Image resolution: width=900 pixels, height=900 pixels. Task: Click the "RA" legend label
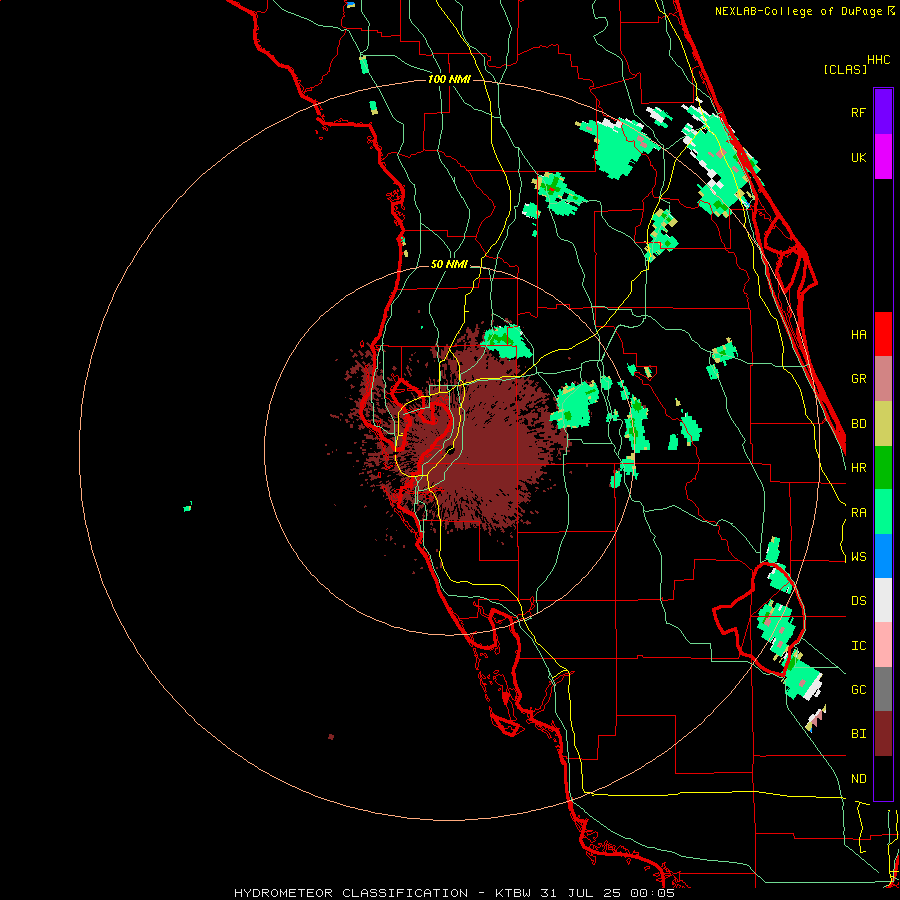tap(858, 513)
